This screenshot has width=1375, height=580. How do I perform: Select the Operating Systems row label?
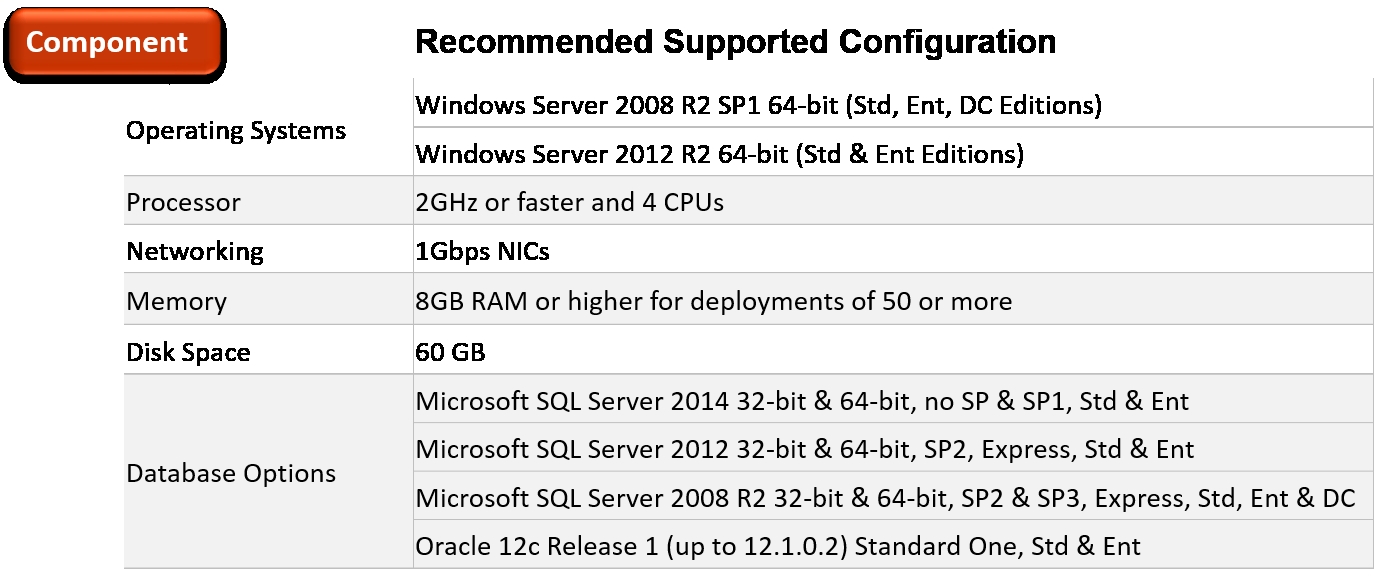tap(236, 131)
